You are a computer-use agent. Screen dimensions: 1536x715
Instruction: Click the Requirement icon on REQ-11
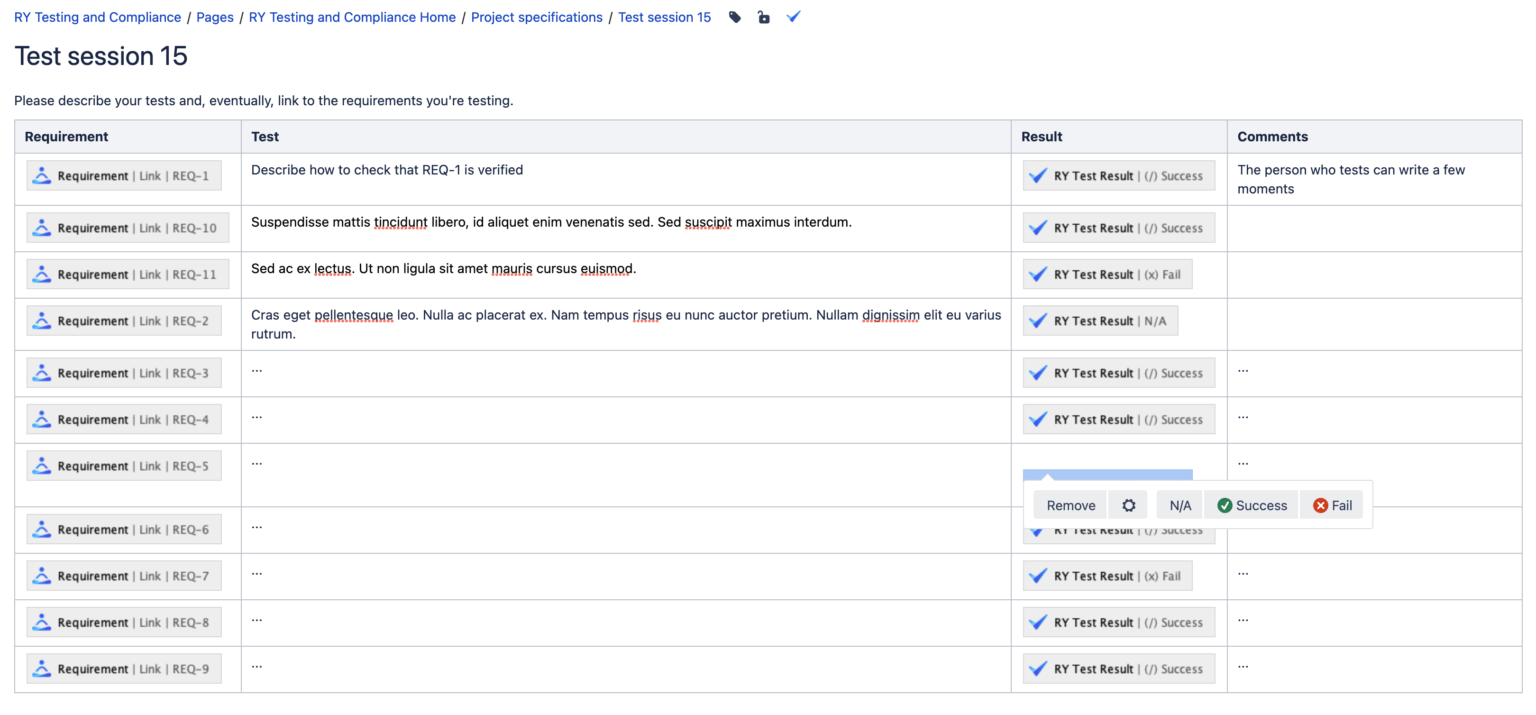coord(41,273)
